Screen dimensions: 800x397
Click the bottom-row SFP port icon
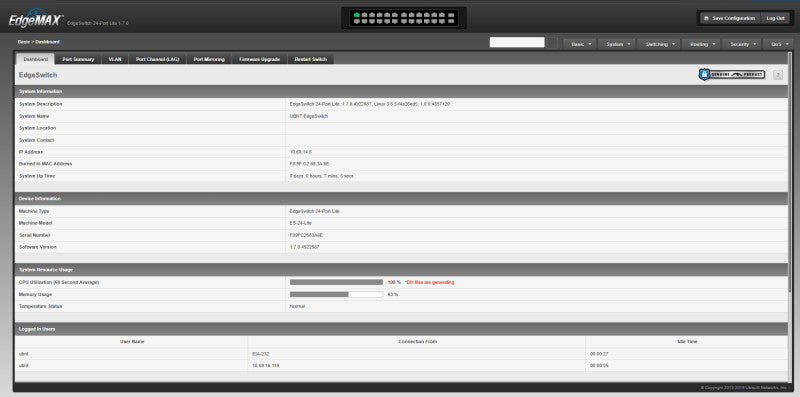[x=451, y=21]
